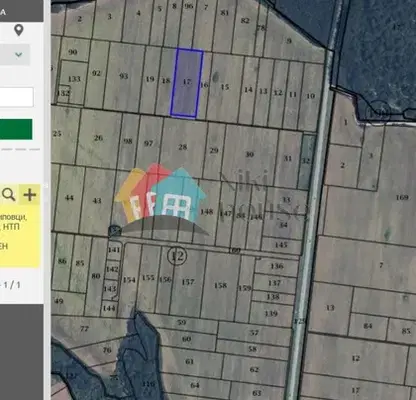The image size is (416, 400).
Task: Click the magnifying glass search icon
Action: (x=9, y=194)
